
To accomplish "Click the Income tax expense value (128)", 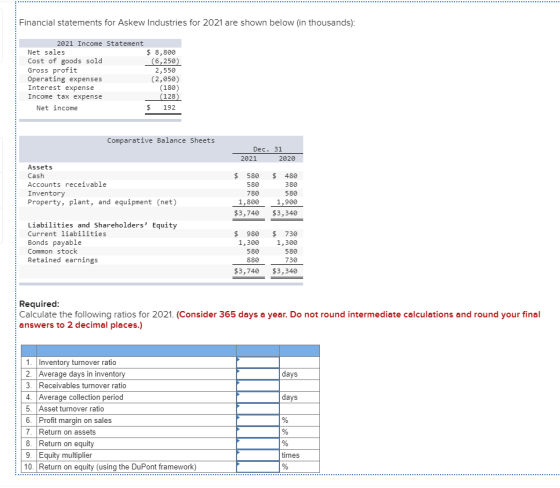I will (x=169, y=96).
